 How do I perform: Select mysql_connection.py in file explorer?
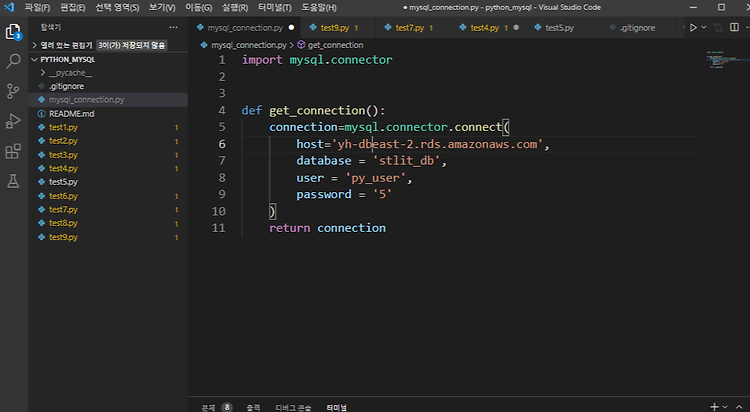[108, 100]
